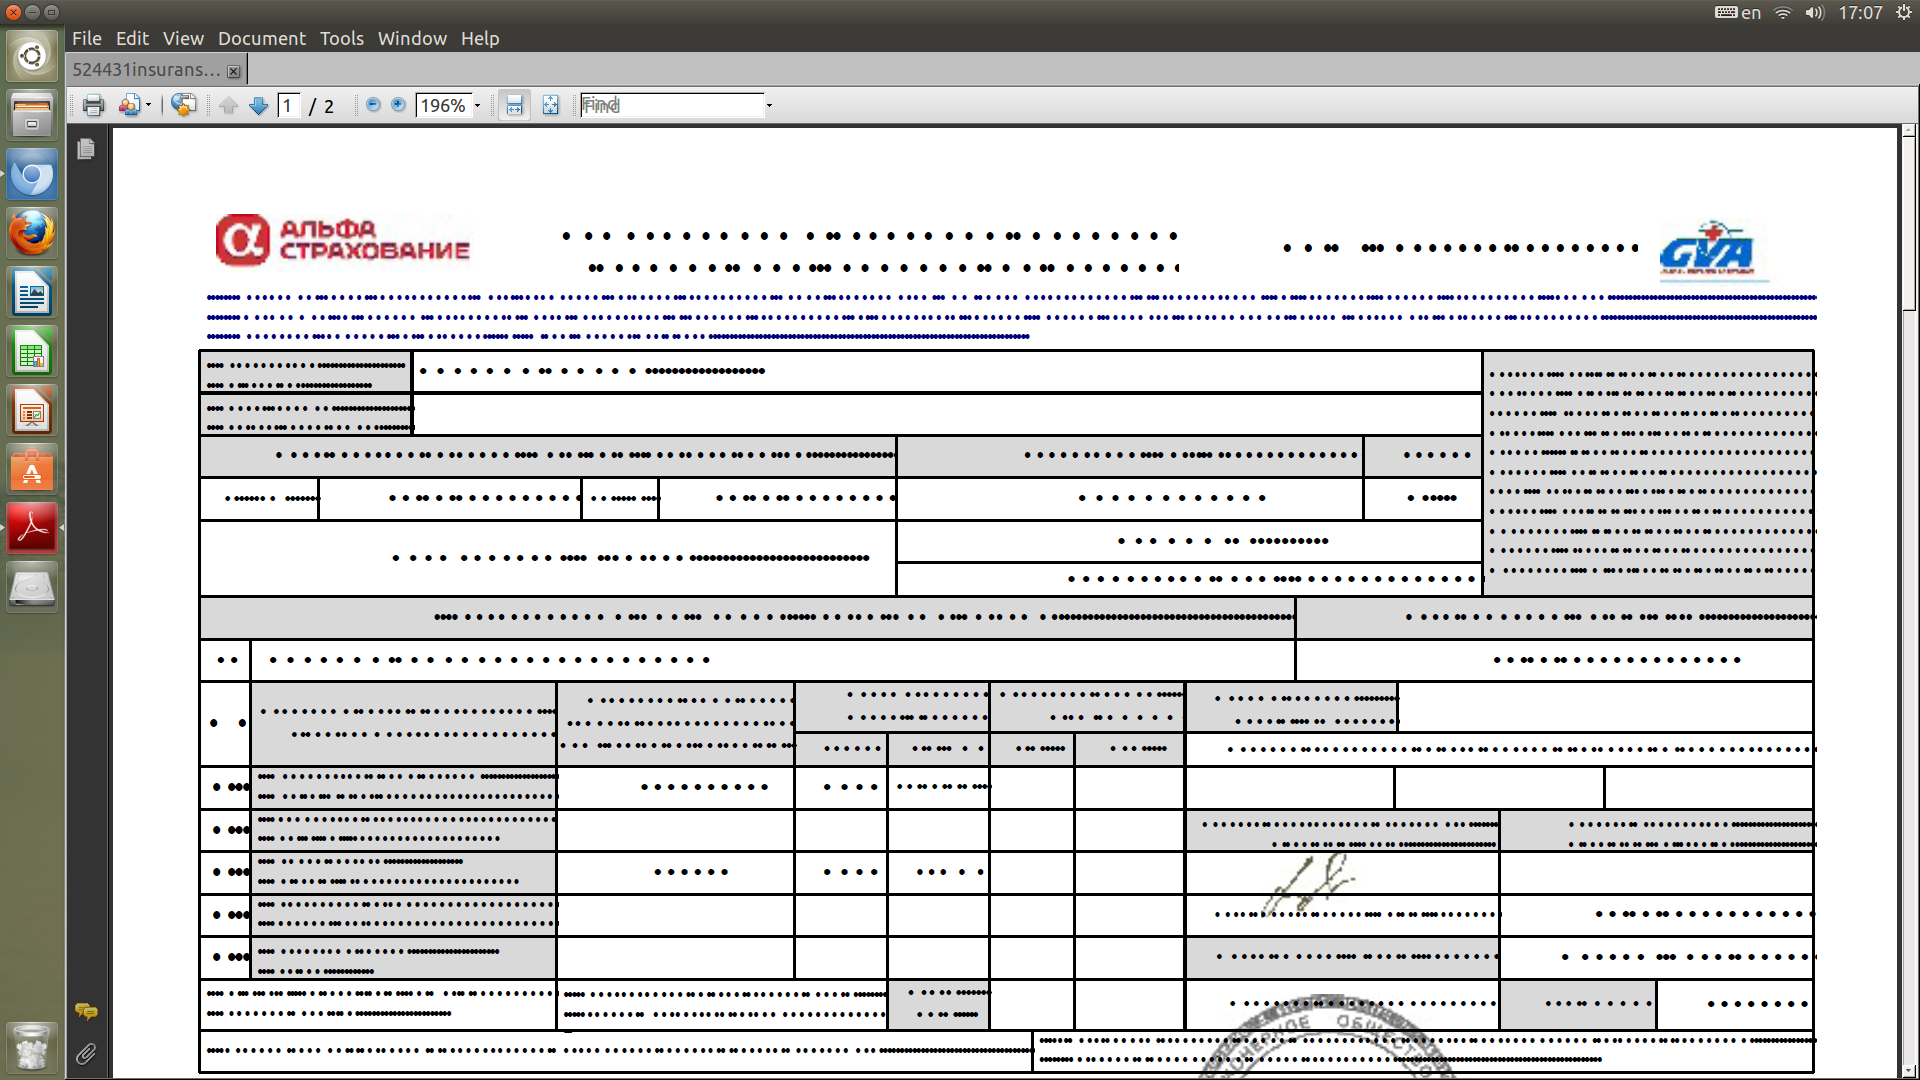Open the Trash in the launcher
1920x1080 pixels.
[32, 1047]
